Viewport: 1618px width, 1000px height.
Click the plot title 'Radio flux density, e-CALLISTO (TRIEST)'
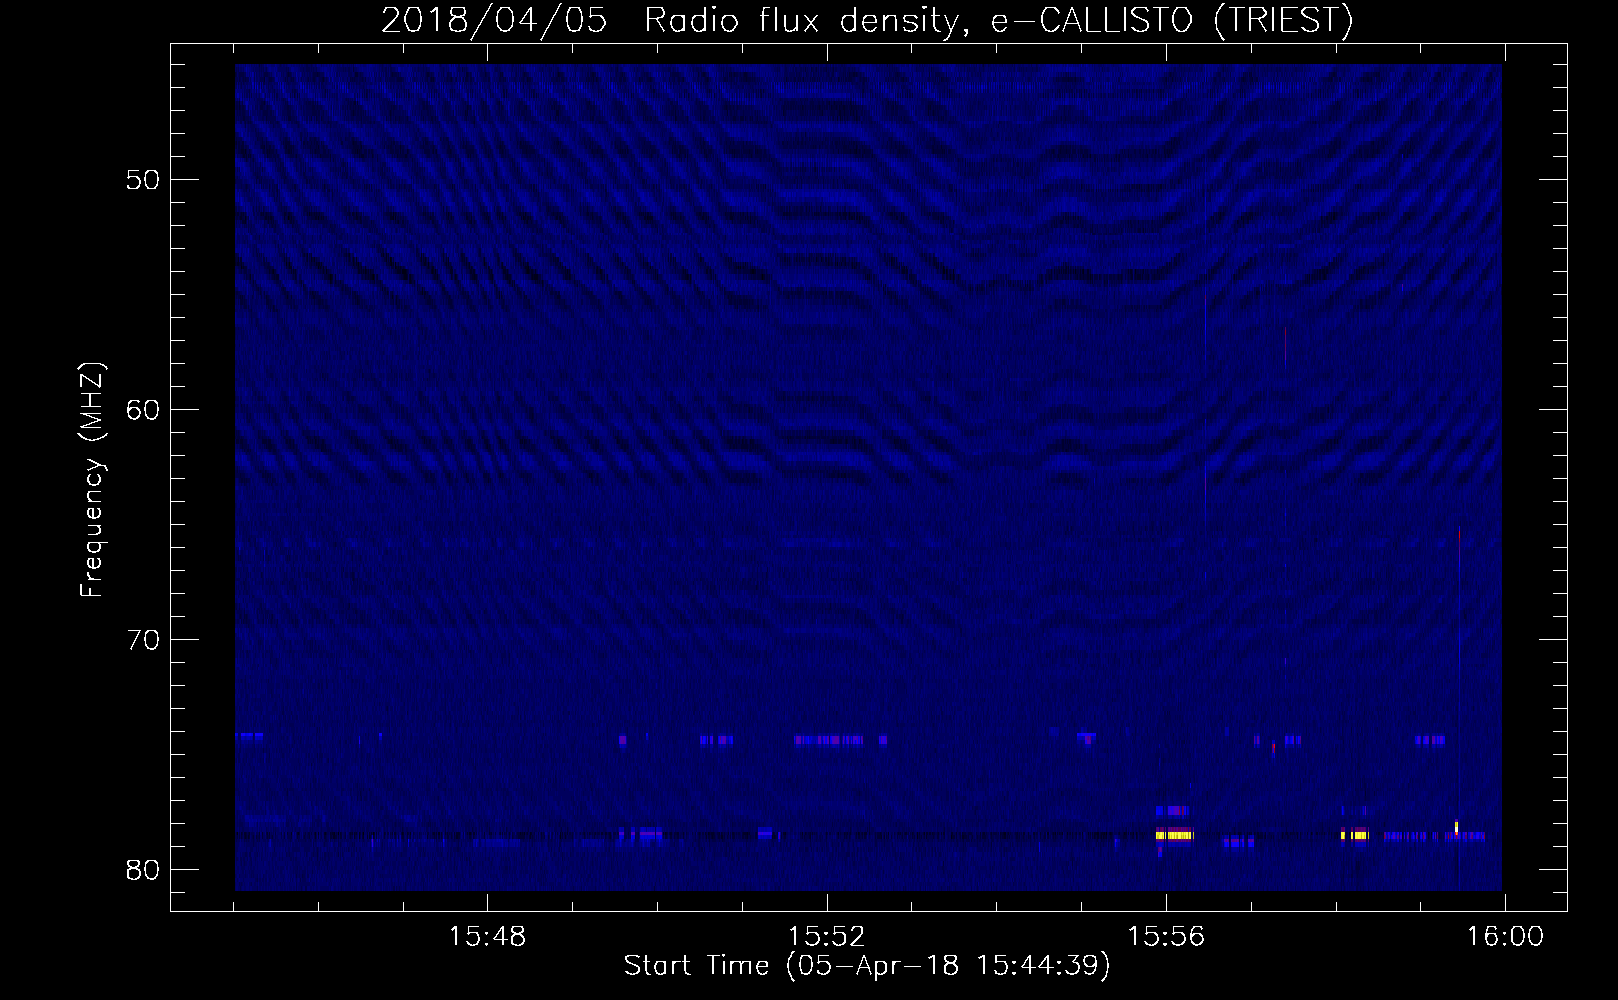[x=998, y=21]
